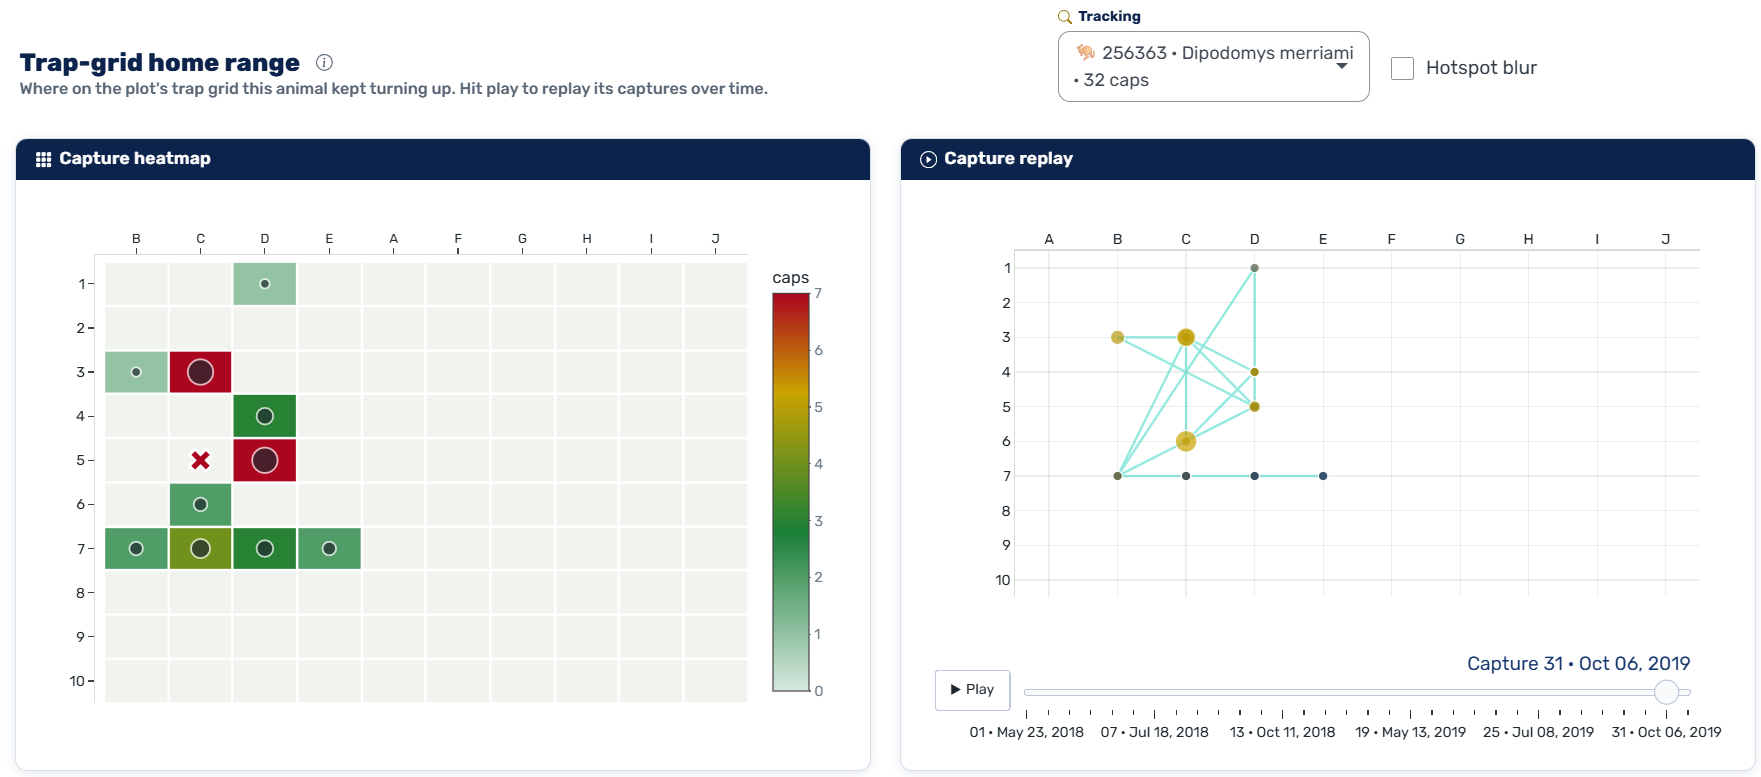Open the tracked animal dropdown

(x=1213, y=66)
